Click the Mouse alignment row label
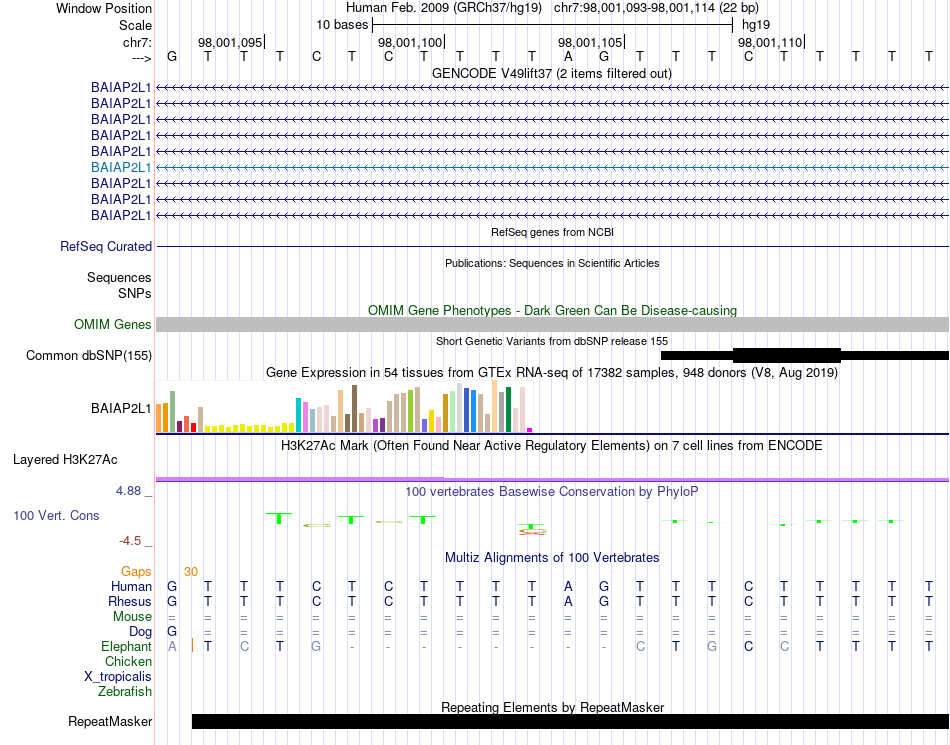This screenshot has height=745, width=950. pos(132,617)
